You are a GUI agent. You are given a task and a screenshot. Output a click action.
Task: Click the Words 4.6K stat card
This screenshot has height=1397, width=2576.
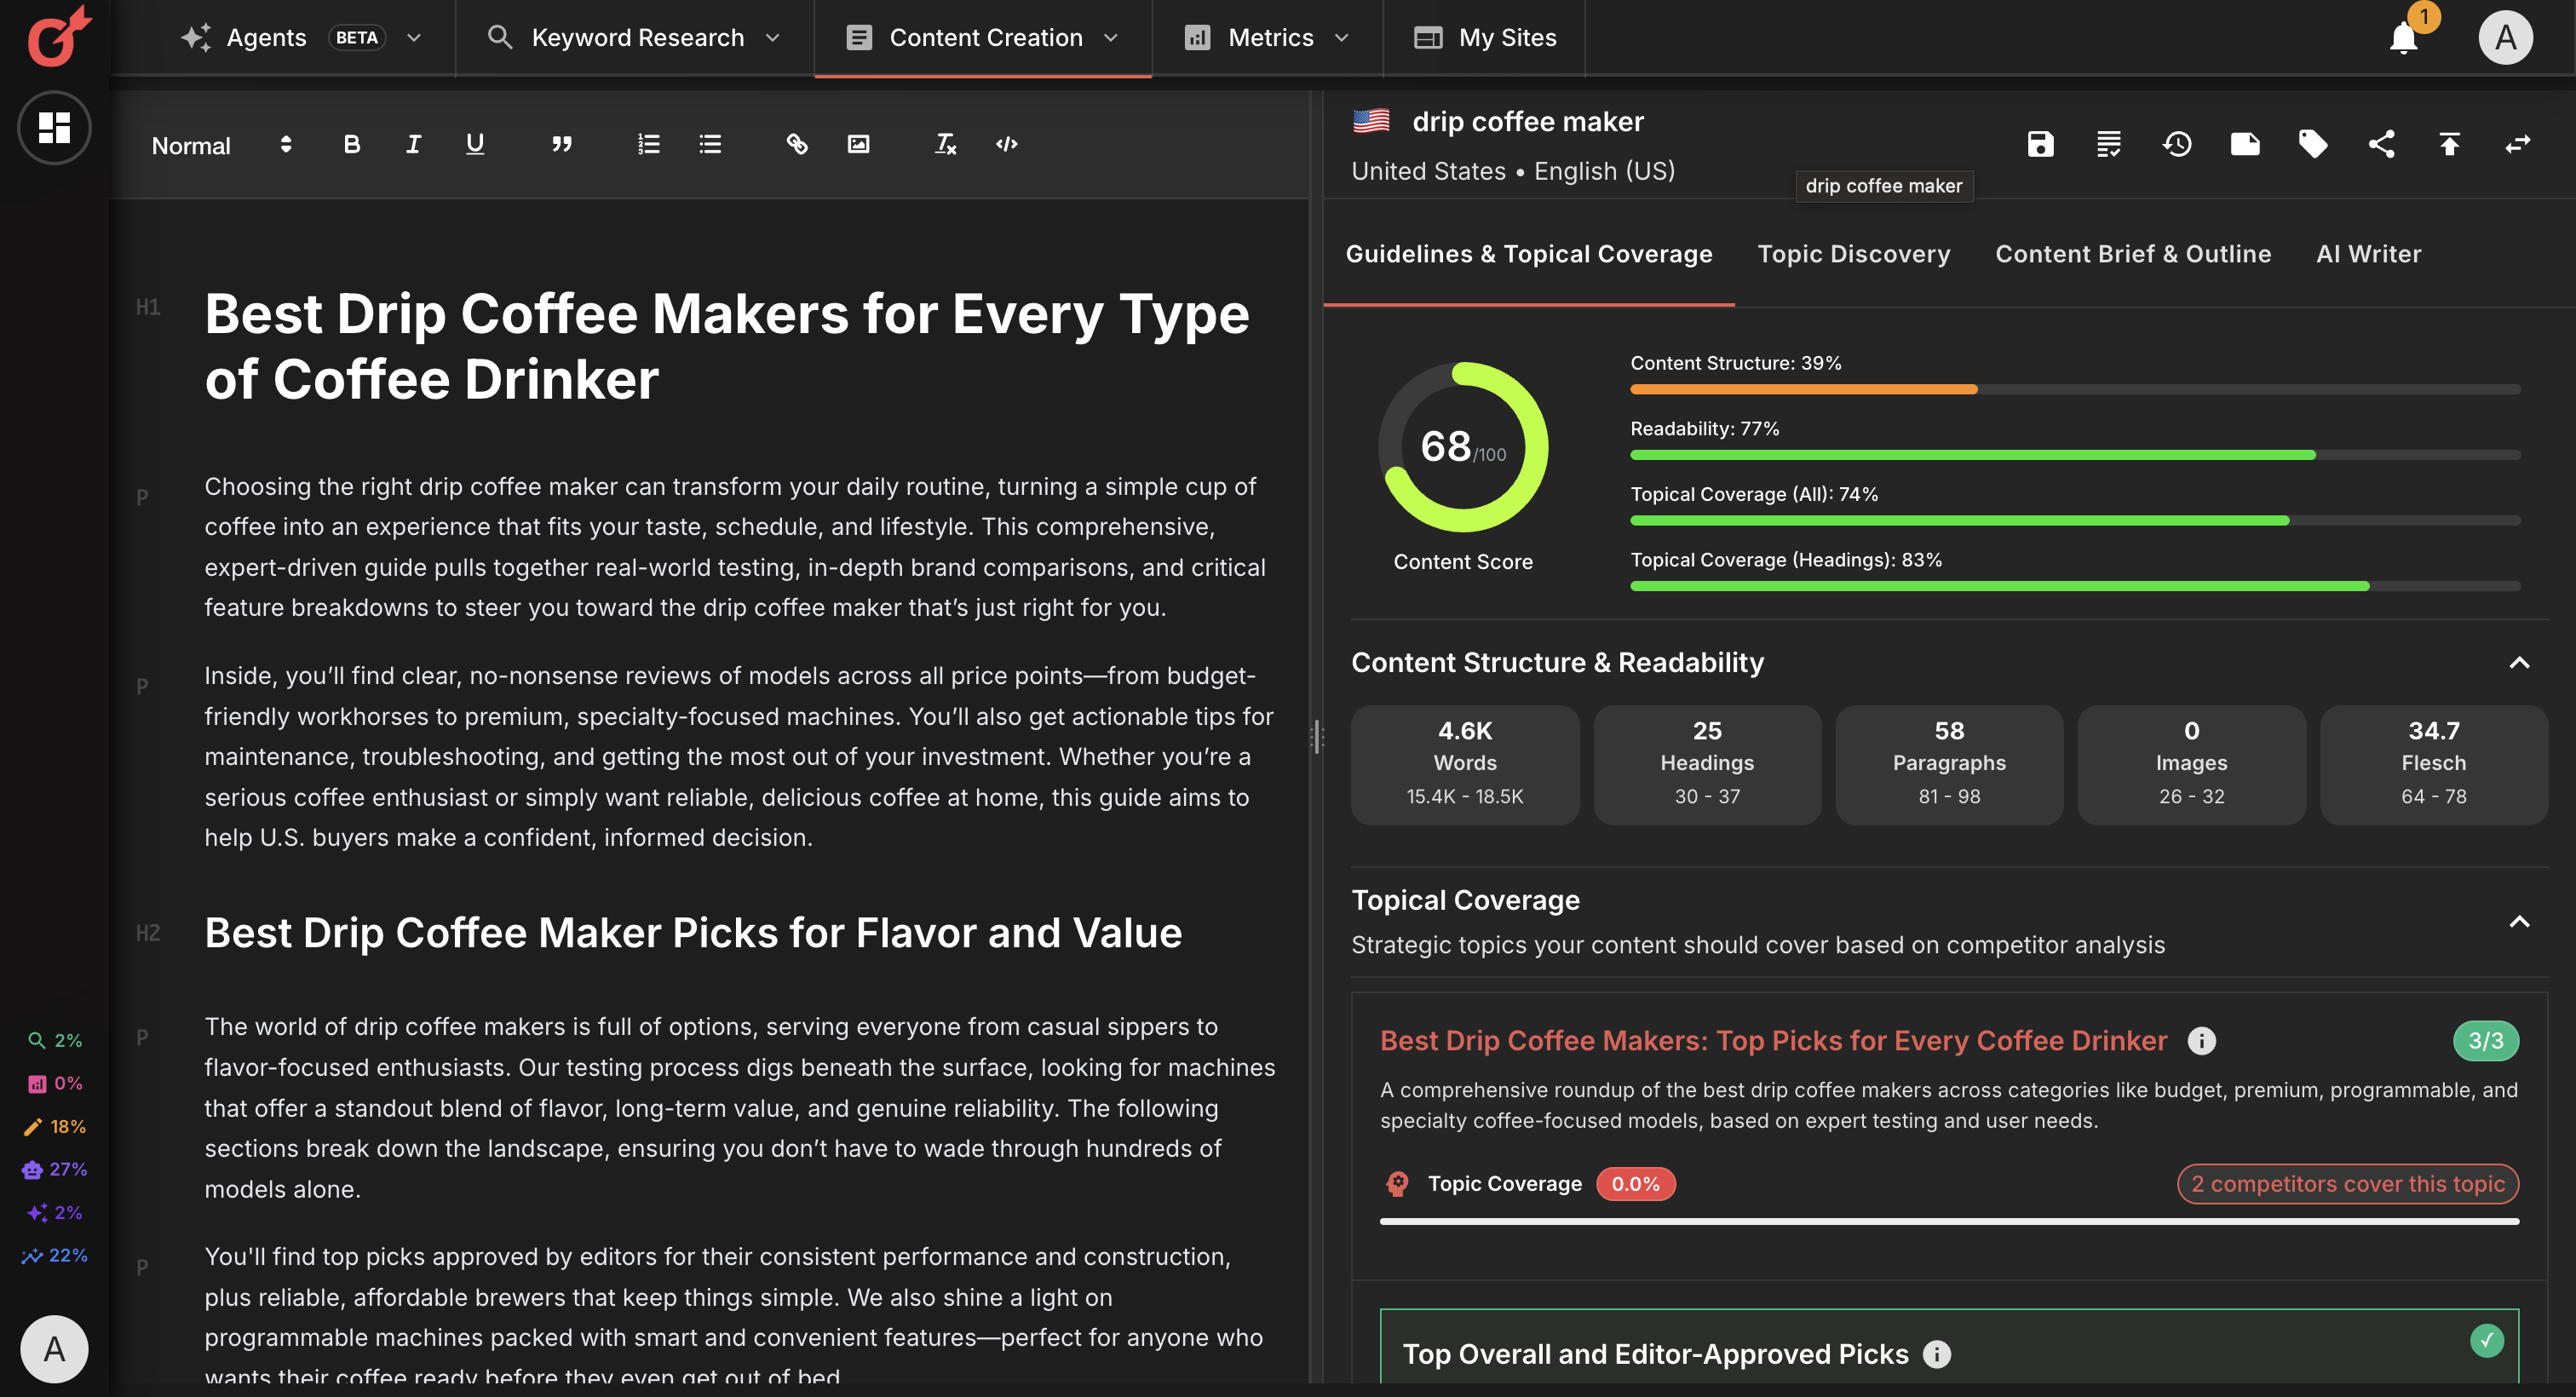click(1464, 765)
